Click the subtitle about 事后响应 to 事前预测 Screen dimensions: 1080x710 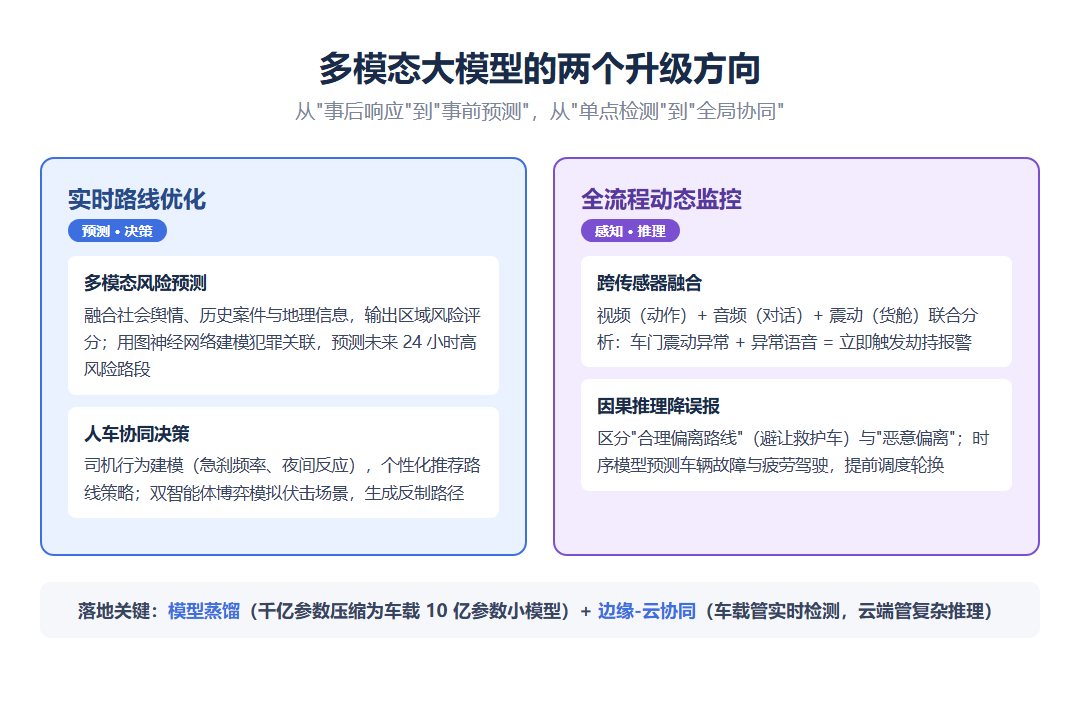click(x=539, y=111)
